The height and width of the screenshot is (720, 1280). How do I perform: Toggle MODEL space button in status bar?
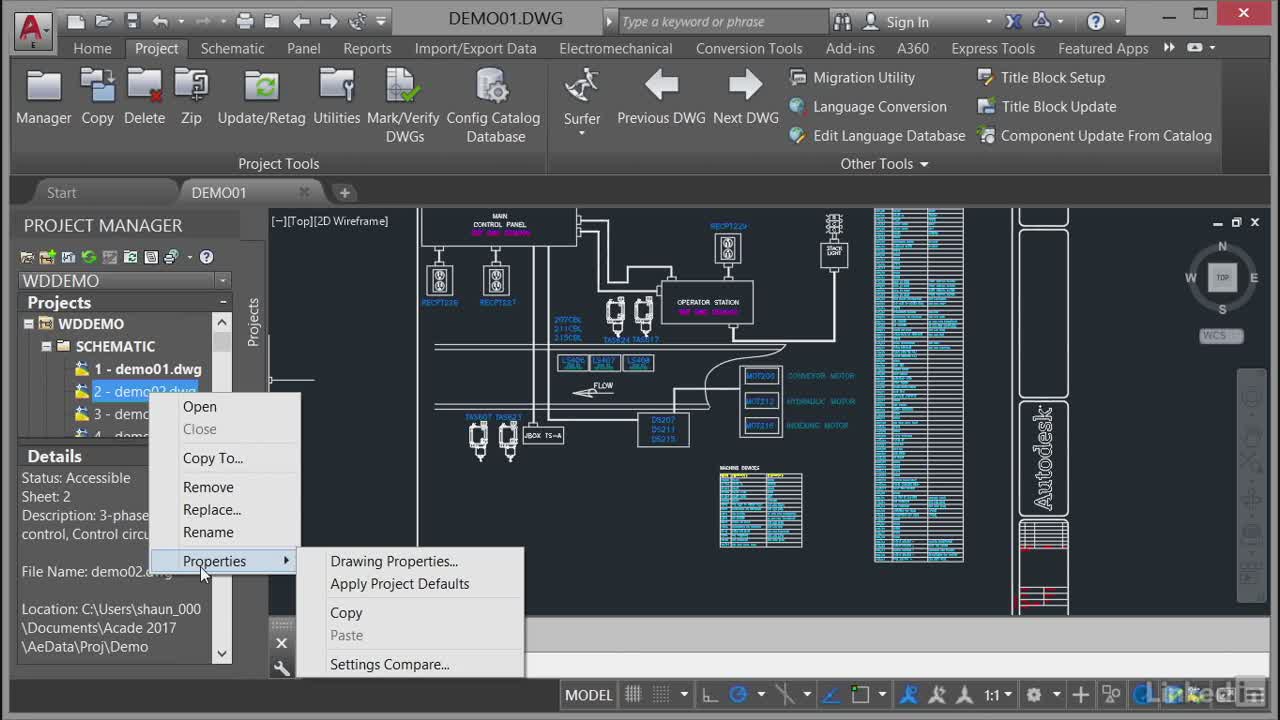(x=588, y=694)
